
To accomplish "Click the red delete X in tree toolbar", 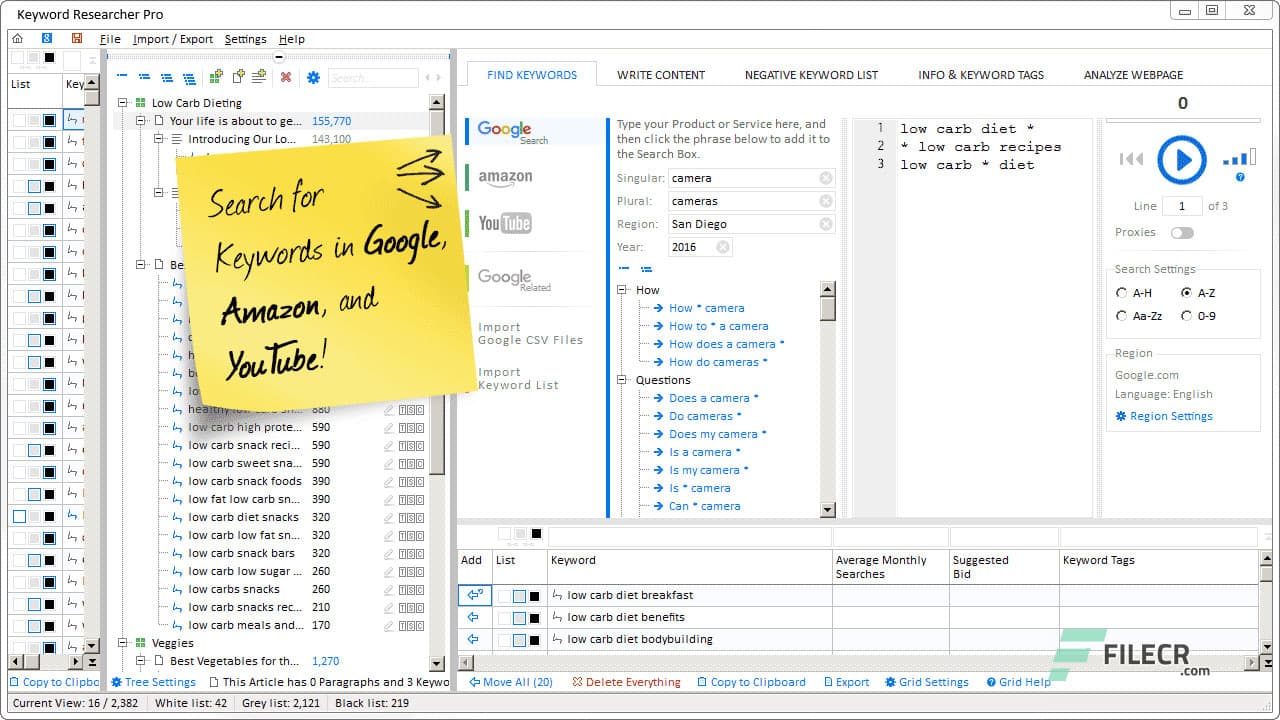I will coord(286,77).
